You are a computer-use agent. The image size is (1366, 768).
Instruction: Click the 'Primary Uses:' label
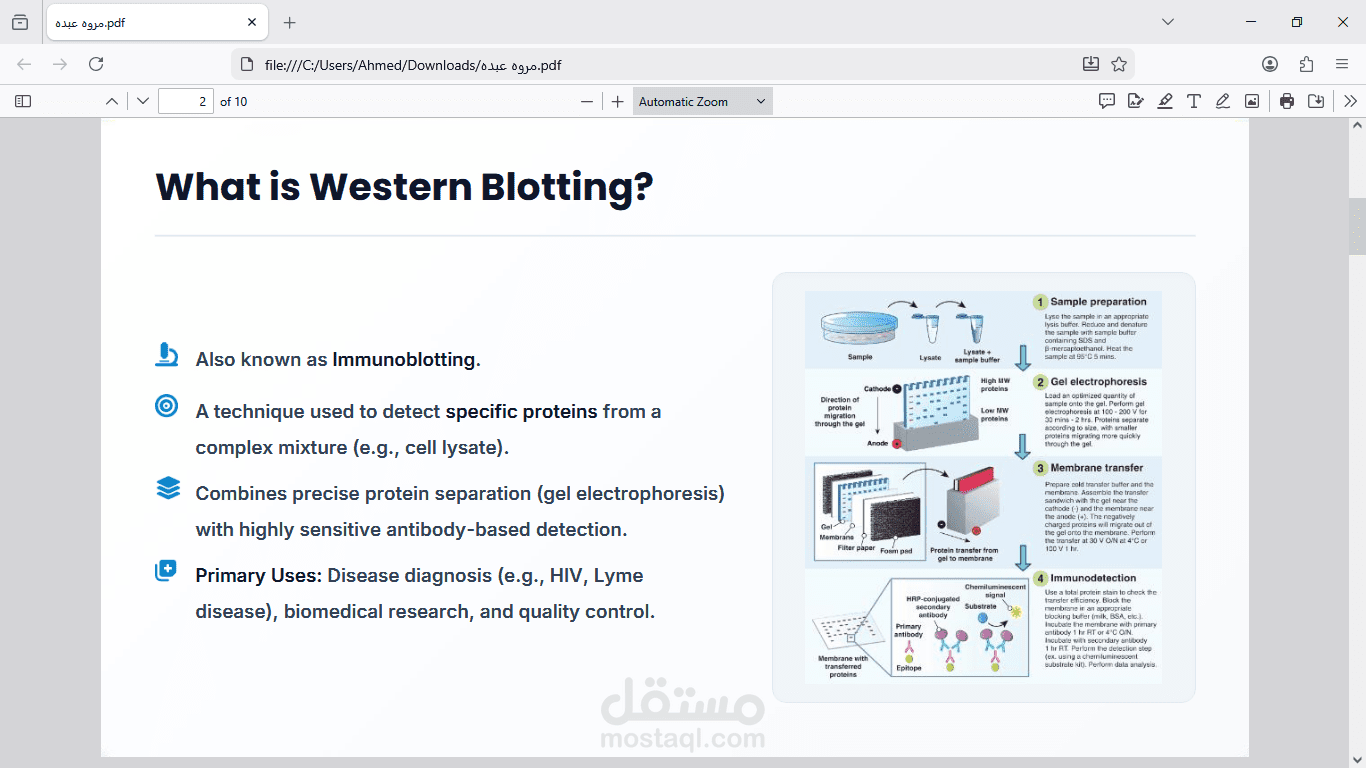click(259, 576)
